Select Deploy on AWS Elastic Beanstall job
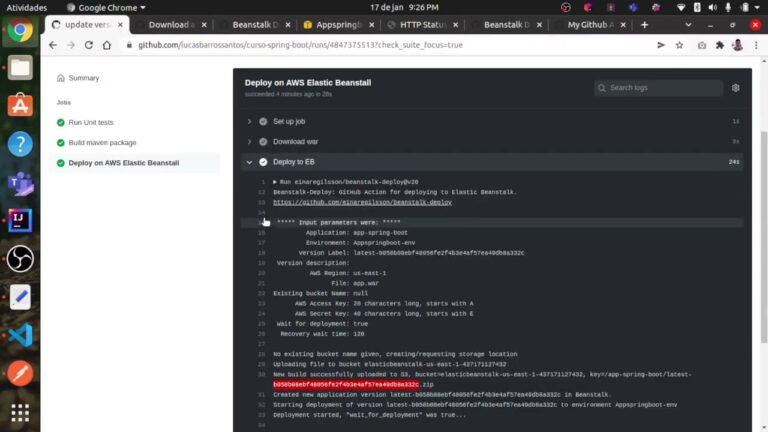768x432 pixels. [x=123, y=163]
